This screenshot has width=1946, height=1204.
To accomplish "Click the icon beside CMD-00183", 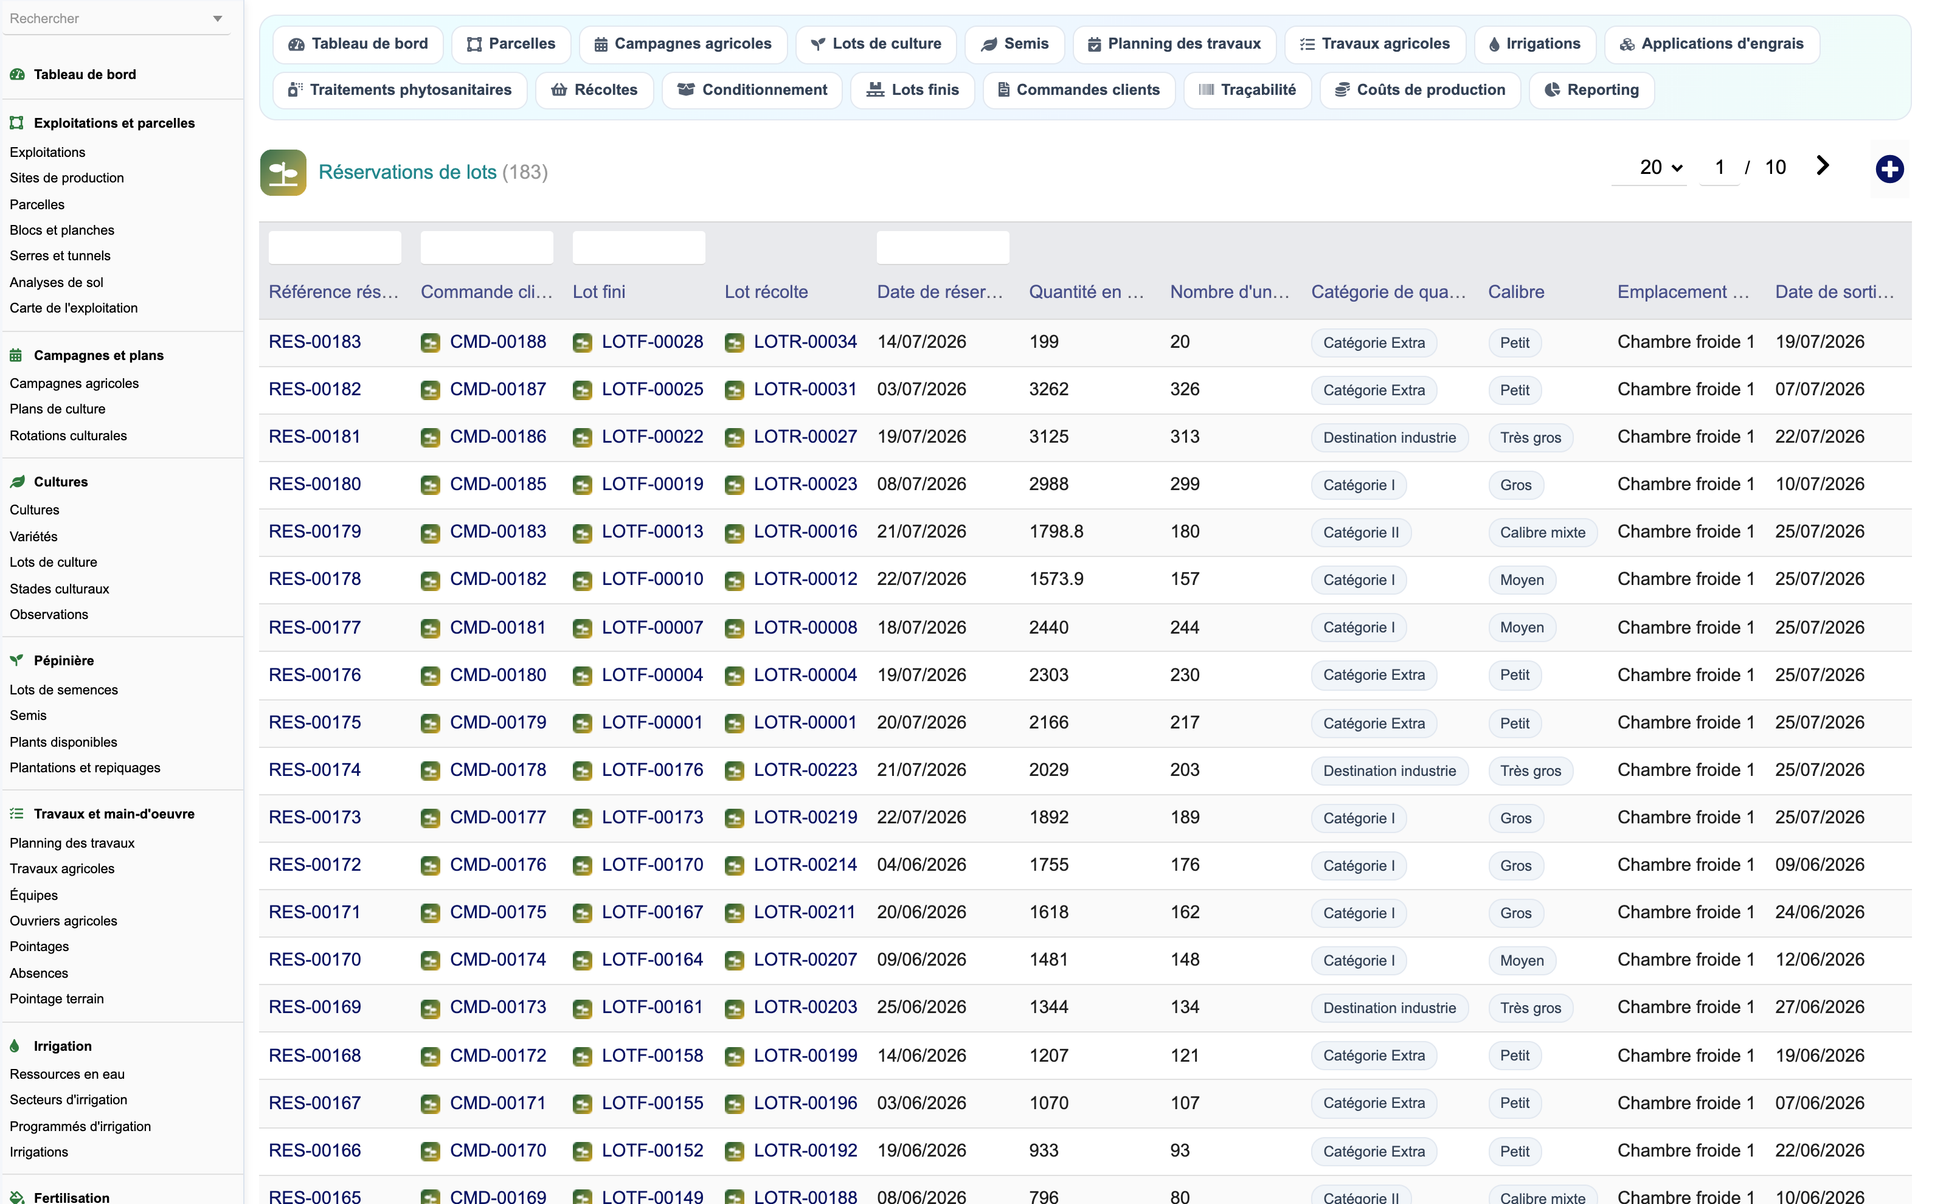I will [430, 533].
